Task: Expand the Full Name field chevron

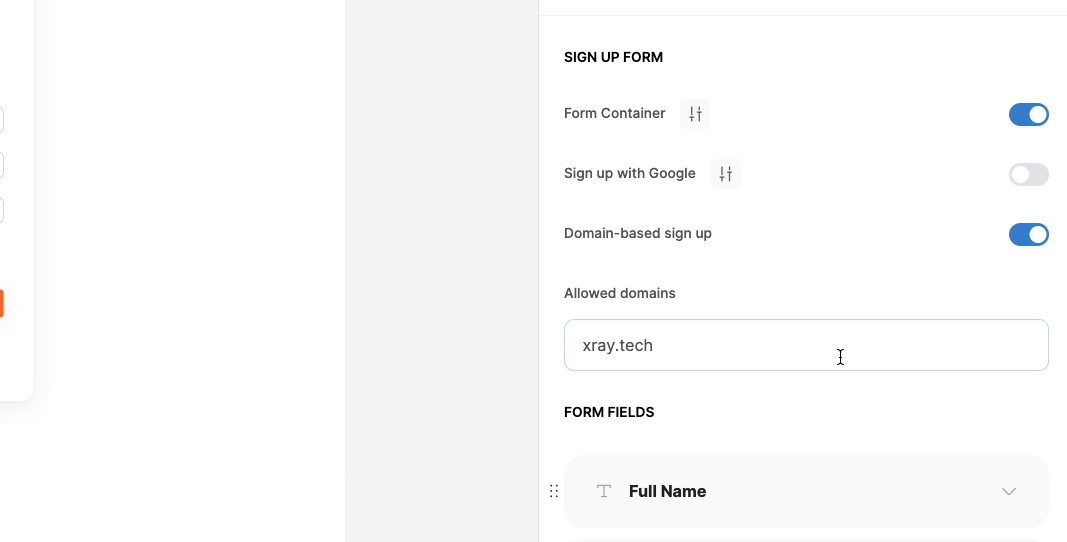Action: pos(1008,492)
